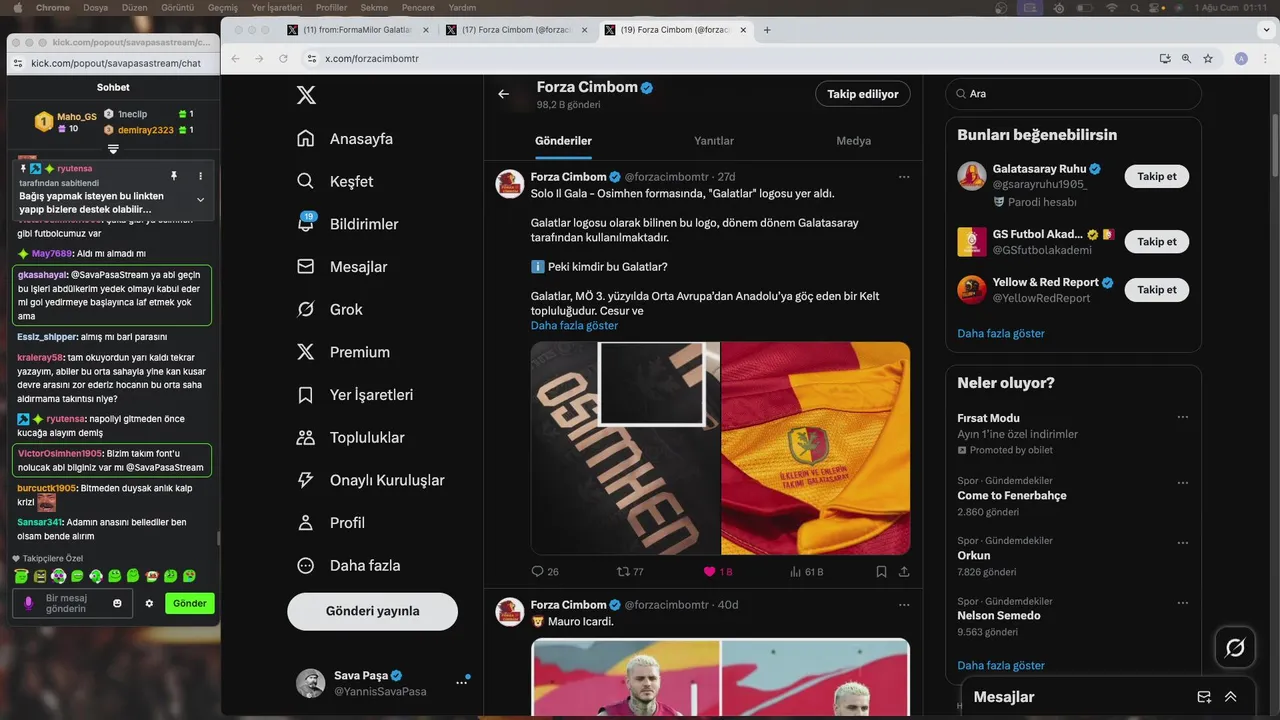Switch to from:FormaMilor Chrome tab
This screenshot has width=1280, height=720.
(360, 30)
